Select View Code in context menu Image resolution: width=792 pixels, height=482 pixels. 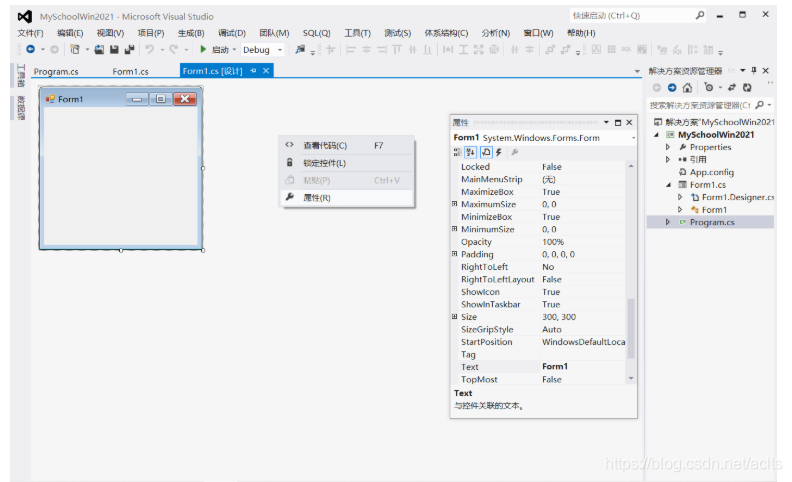point(347,146)
